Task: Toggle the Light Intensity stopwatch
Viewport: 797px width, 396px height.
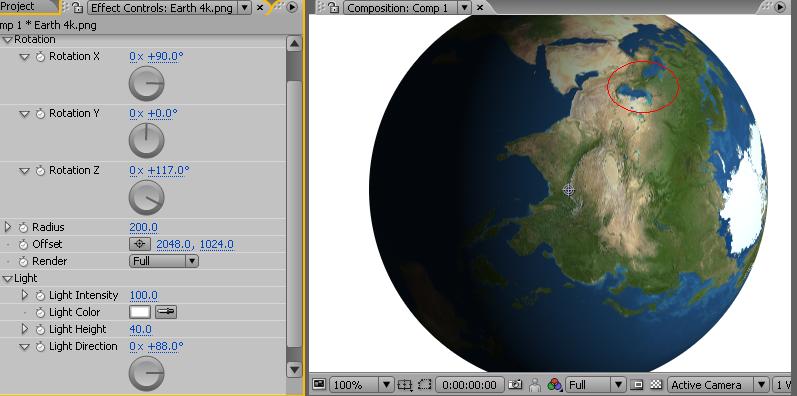Action: point(40,295)
